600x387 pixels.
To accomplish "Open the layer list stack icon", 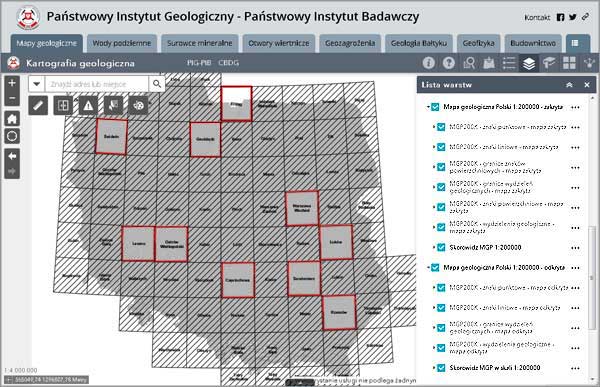I will (x=529, y=63).
